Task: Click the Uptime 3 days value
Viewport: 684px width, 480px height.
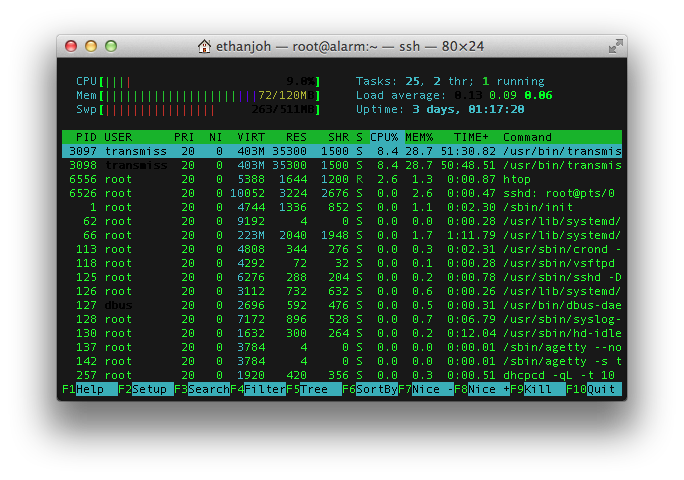Action: pos(468,110)
